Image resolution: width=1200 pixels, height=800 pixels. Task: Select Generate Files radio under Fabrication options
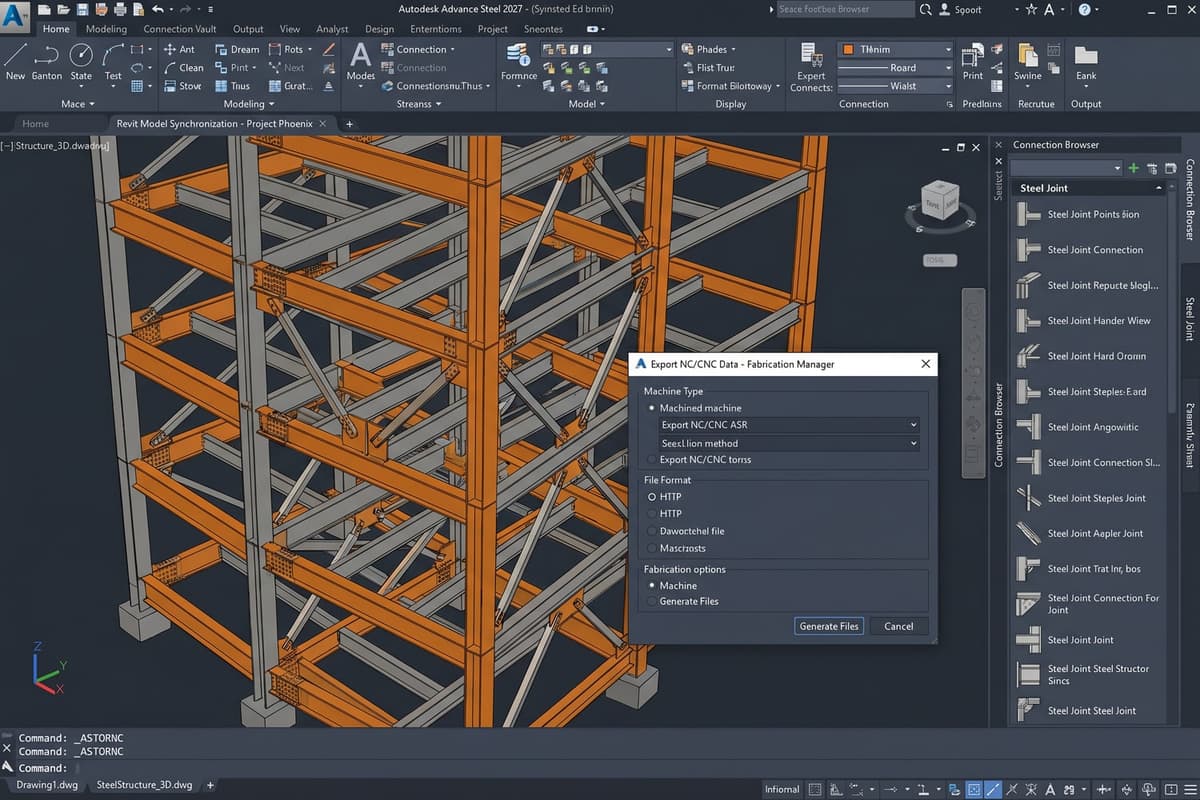pos(652,601)
